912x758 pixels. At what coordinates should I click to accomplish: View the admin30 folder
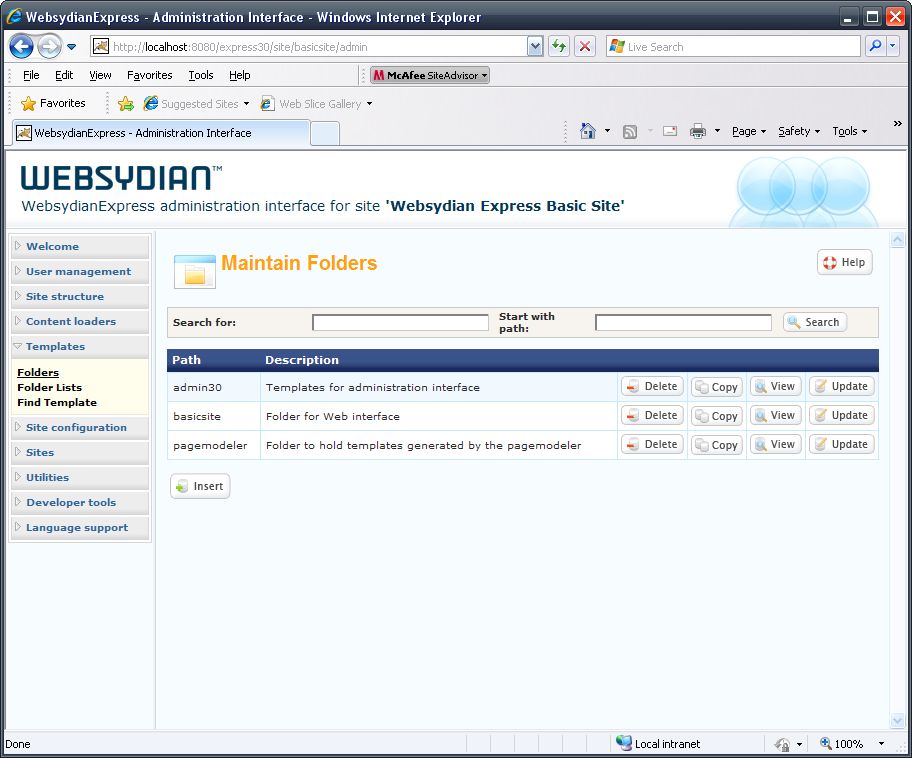pyautogui.click(x=776, y=386)
